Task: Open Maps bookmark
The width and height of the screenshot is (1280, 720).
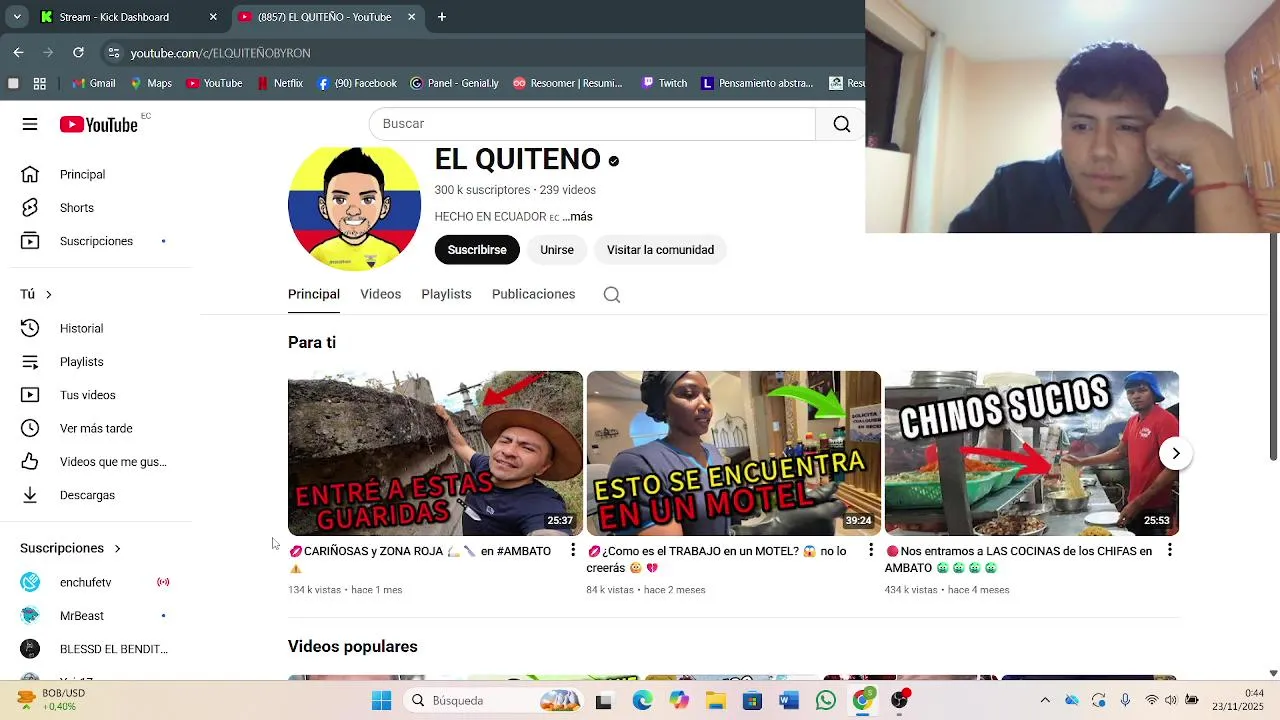Action: click(150, 83)
